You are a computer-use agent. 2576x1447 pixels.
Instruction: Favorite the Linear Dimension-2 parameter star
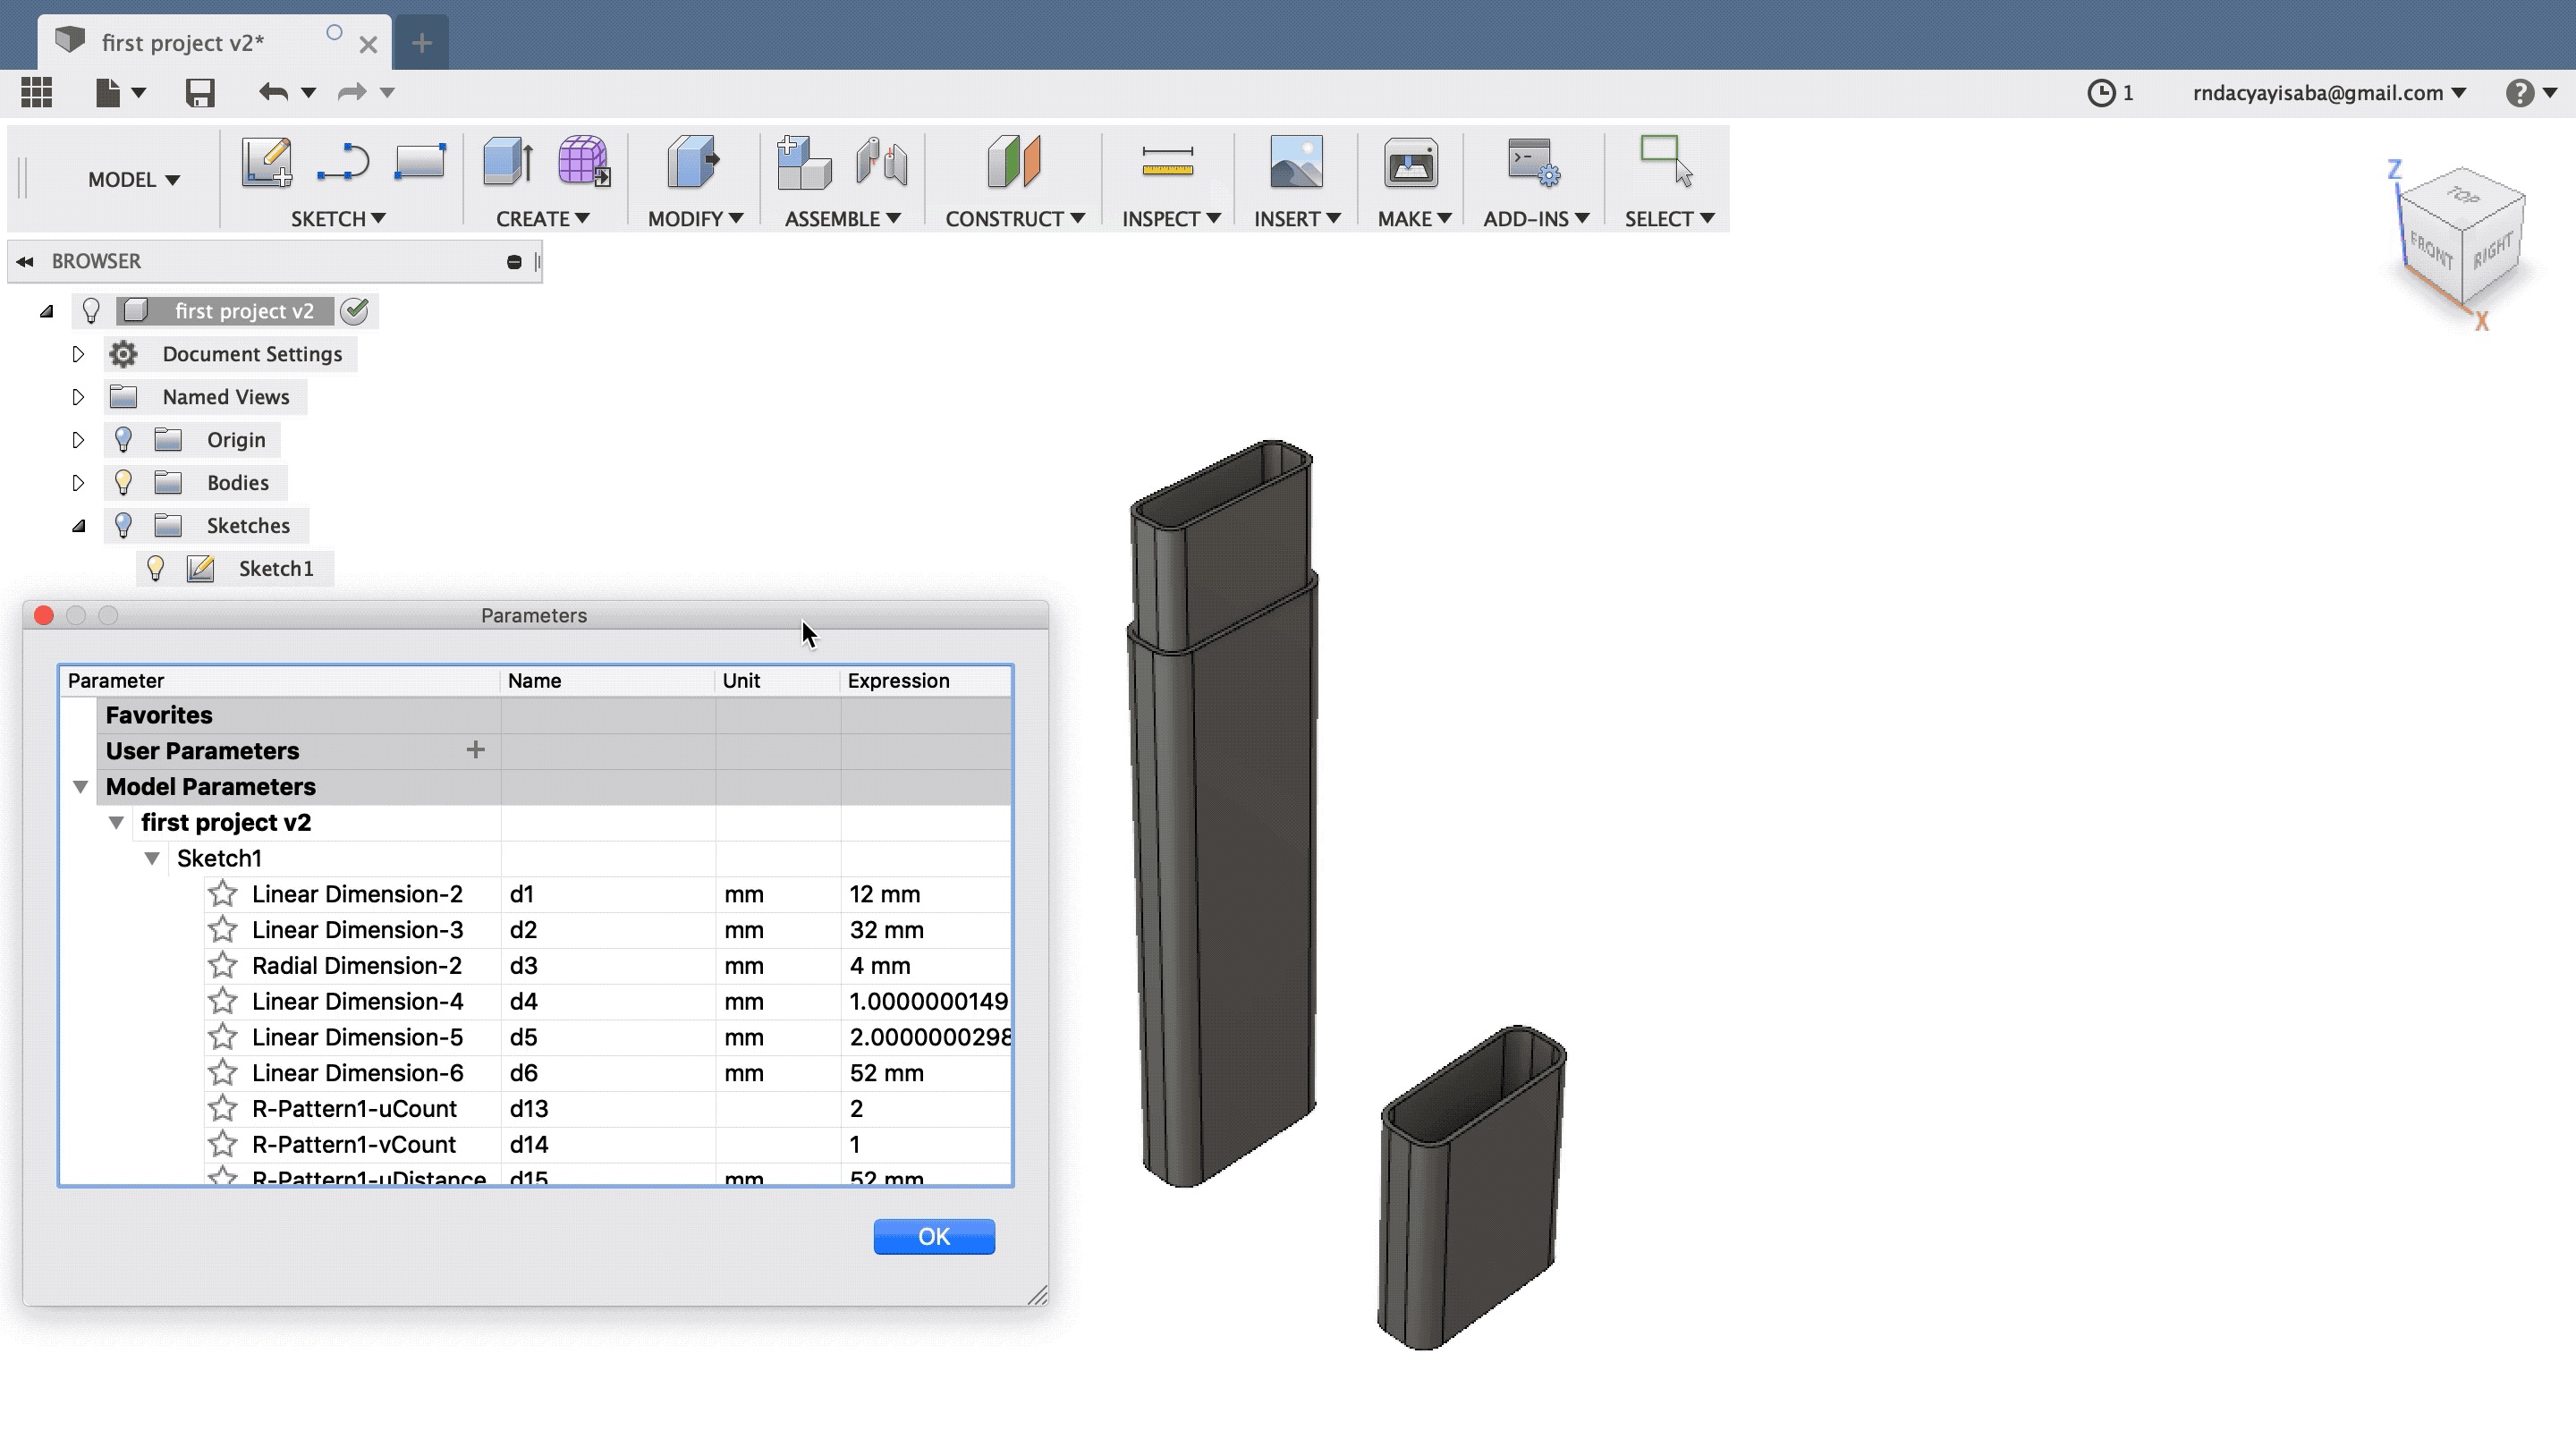223,893
